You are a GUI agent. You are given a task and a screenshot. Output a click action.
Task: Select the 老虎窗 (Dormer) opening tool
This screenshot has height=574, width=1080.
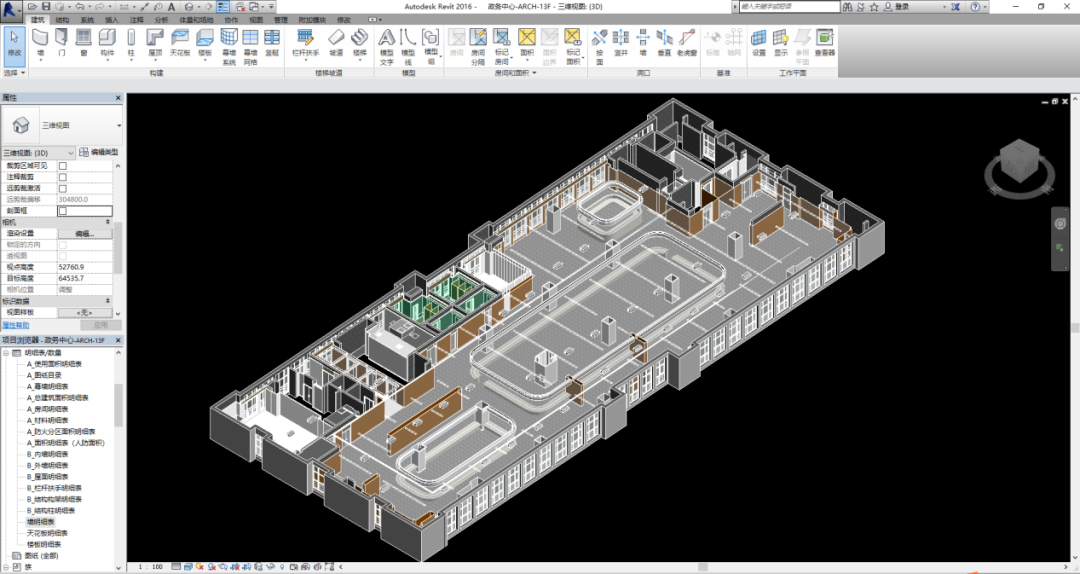pyautogui.click(x=687, y=43)
